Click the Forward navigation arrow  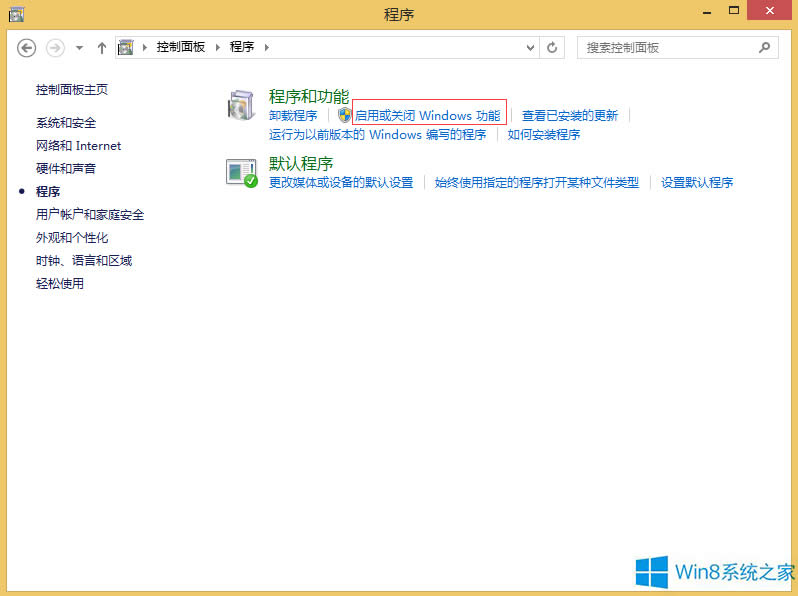click(55, 48)
